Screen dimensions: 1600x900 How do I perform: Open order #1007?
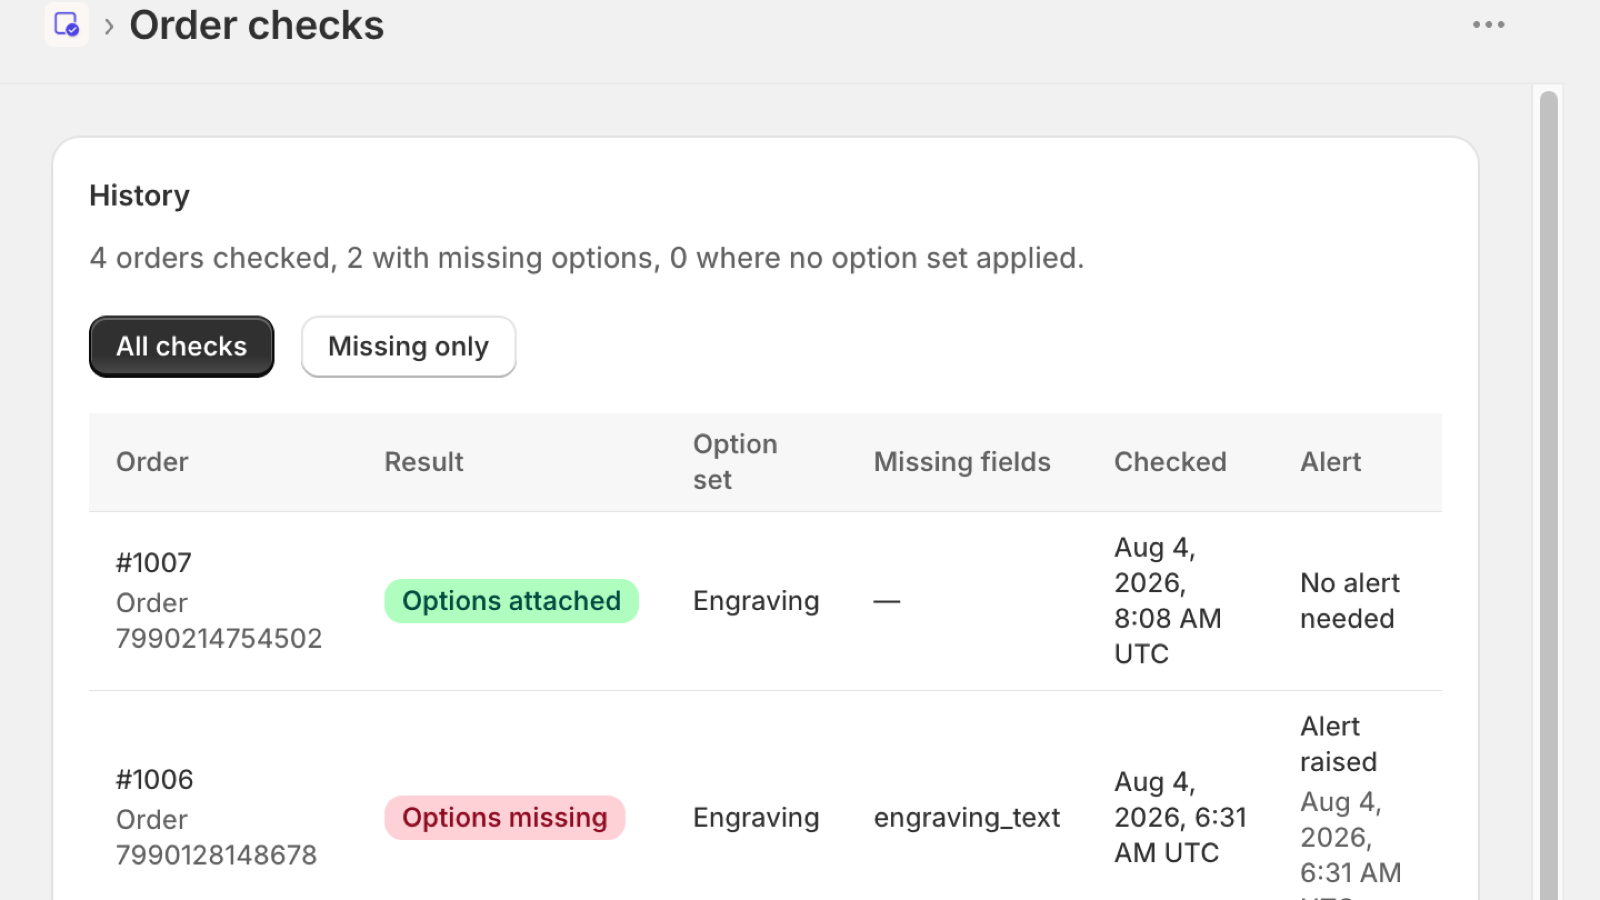[x=154, y=563]
